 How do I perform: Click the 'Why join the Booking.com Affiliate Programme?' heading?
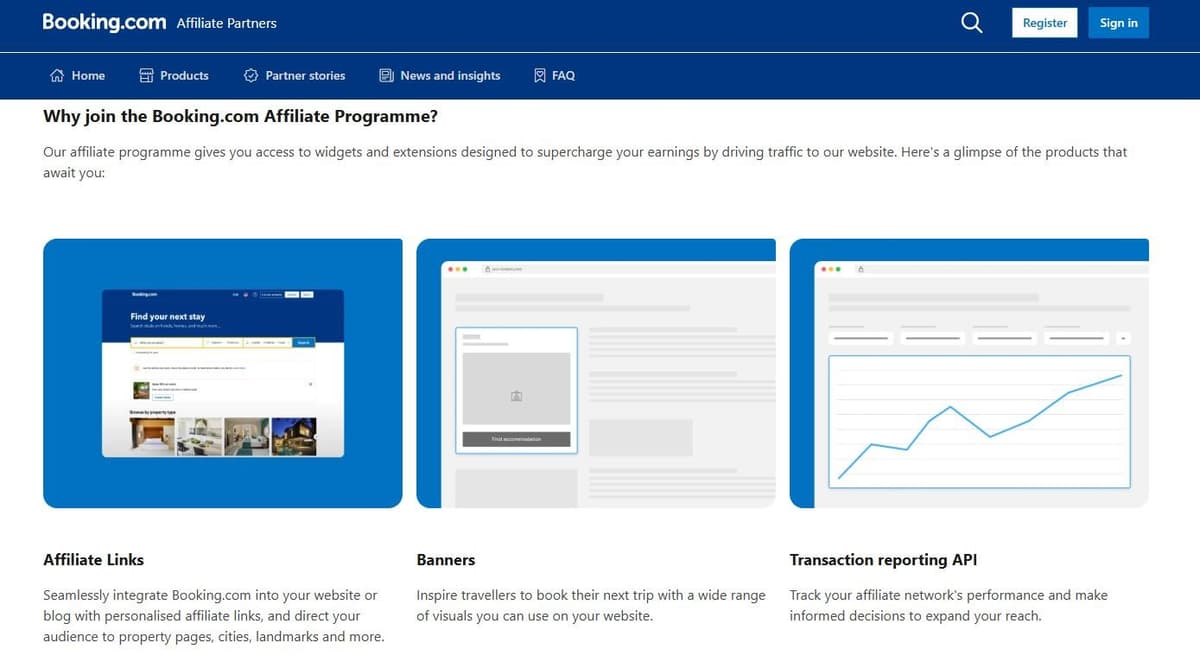241,116
